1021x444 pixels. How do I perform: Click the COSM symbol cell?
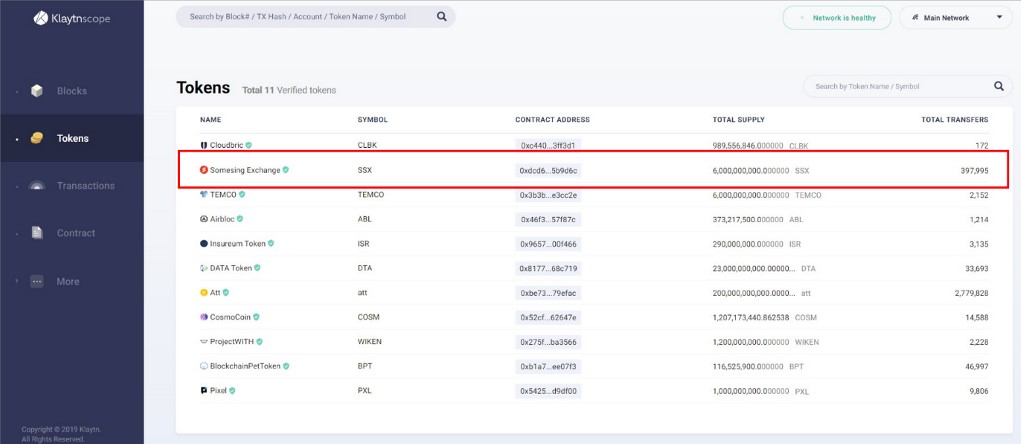(x=368, y=317)
